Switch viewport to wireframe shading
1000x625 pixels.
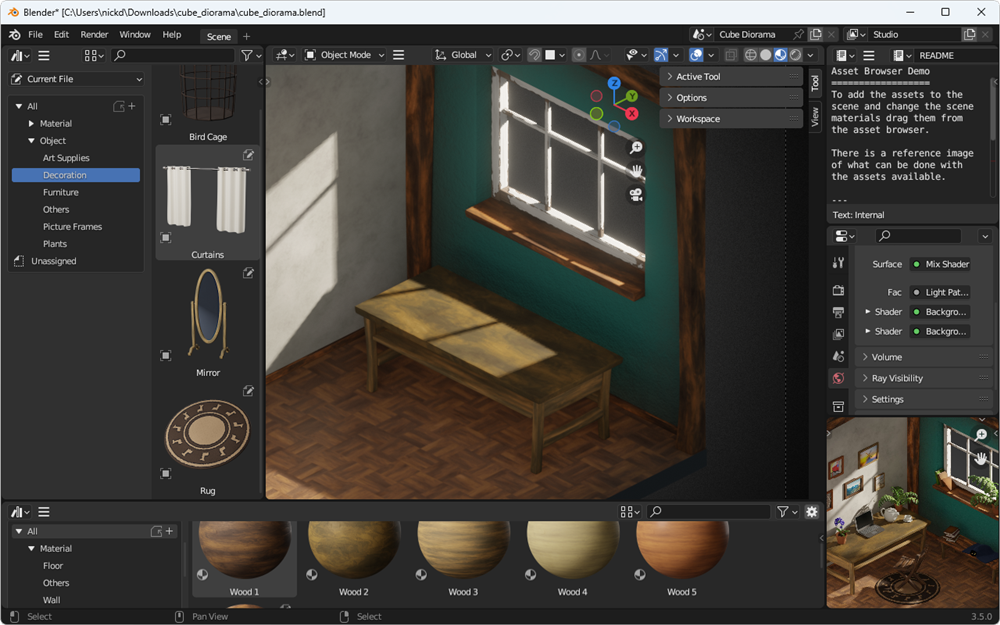click(x=750, y=55)
